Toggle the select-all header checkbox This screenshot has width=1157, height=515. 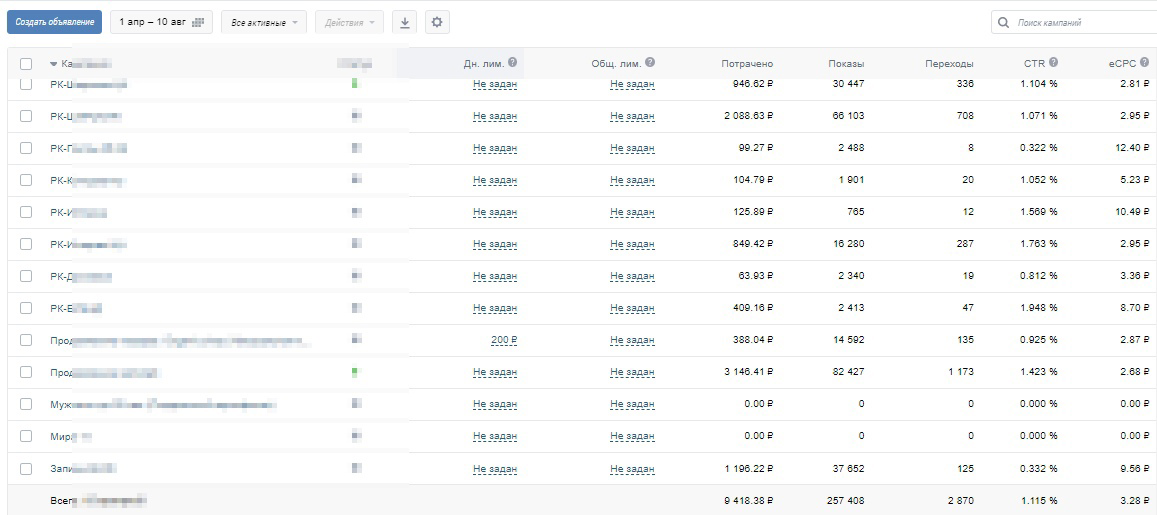click(26, 64)
